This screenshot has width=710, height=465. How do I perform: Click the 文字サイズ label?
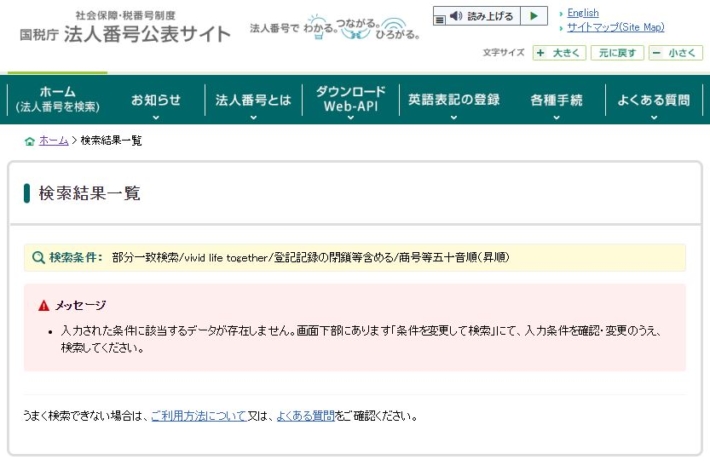(503, 53)
